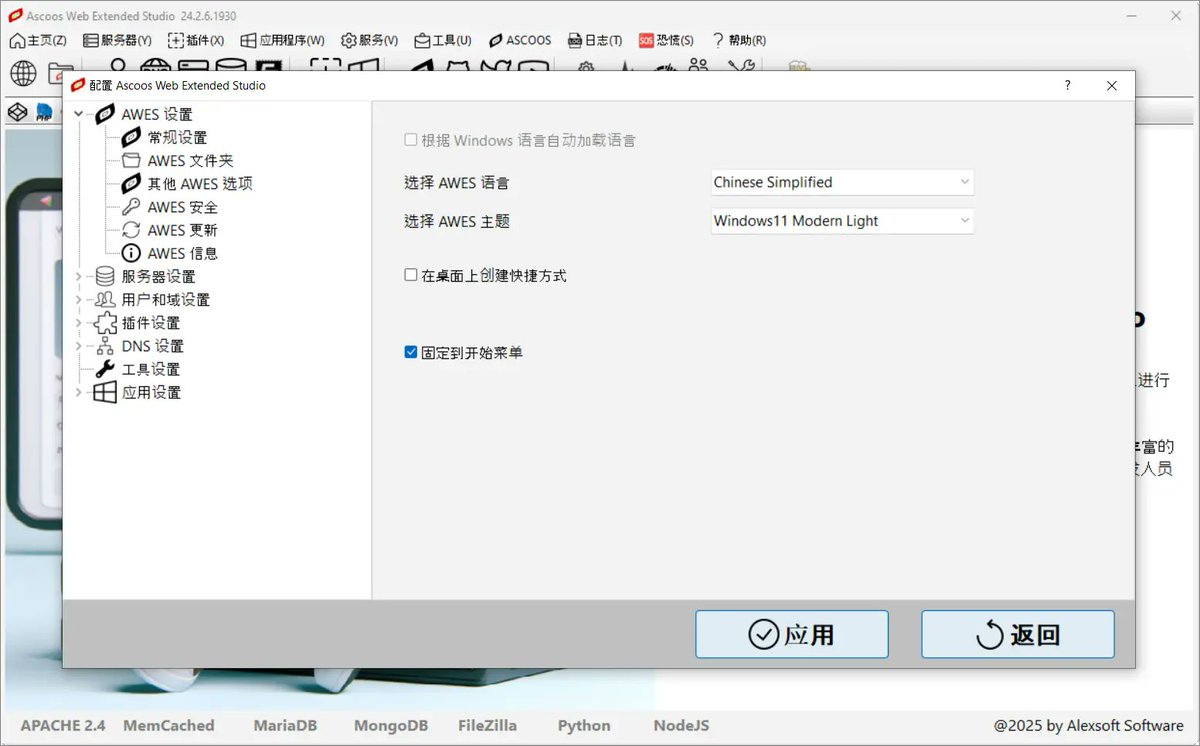Screen dimensions: 1200x746
Task: Click the 工具设置 wrench icon
Action: [x=103, y=368]
